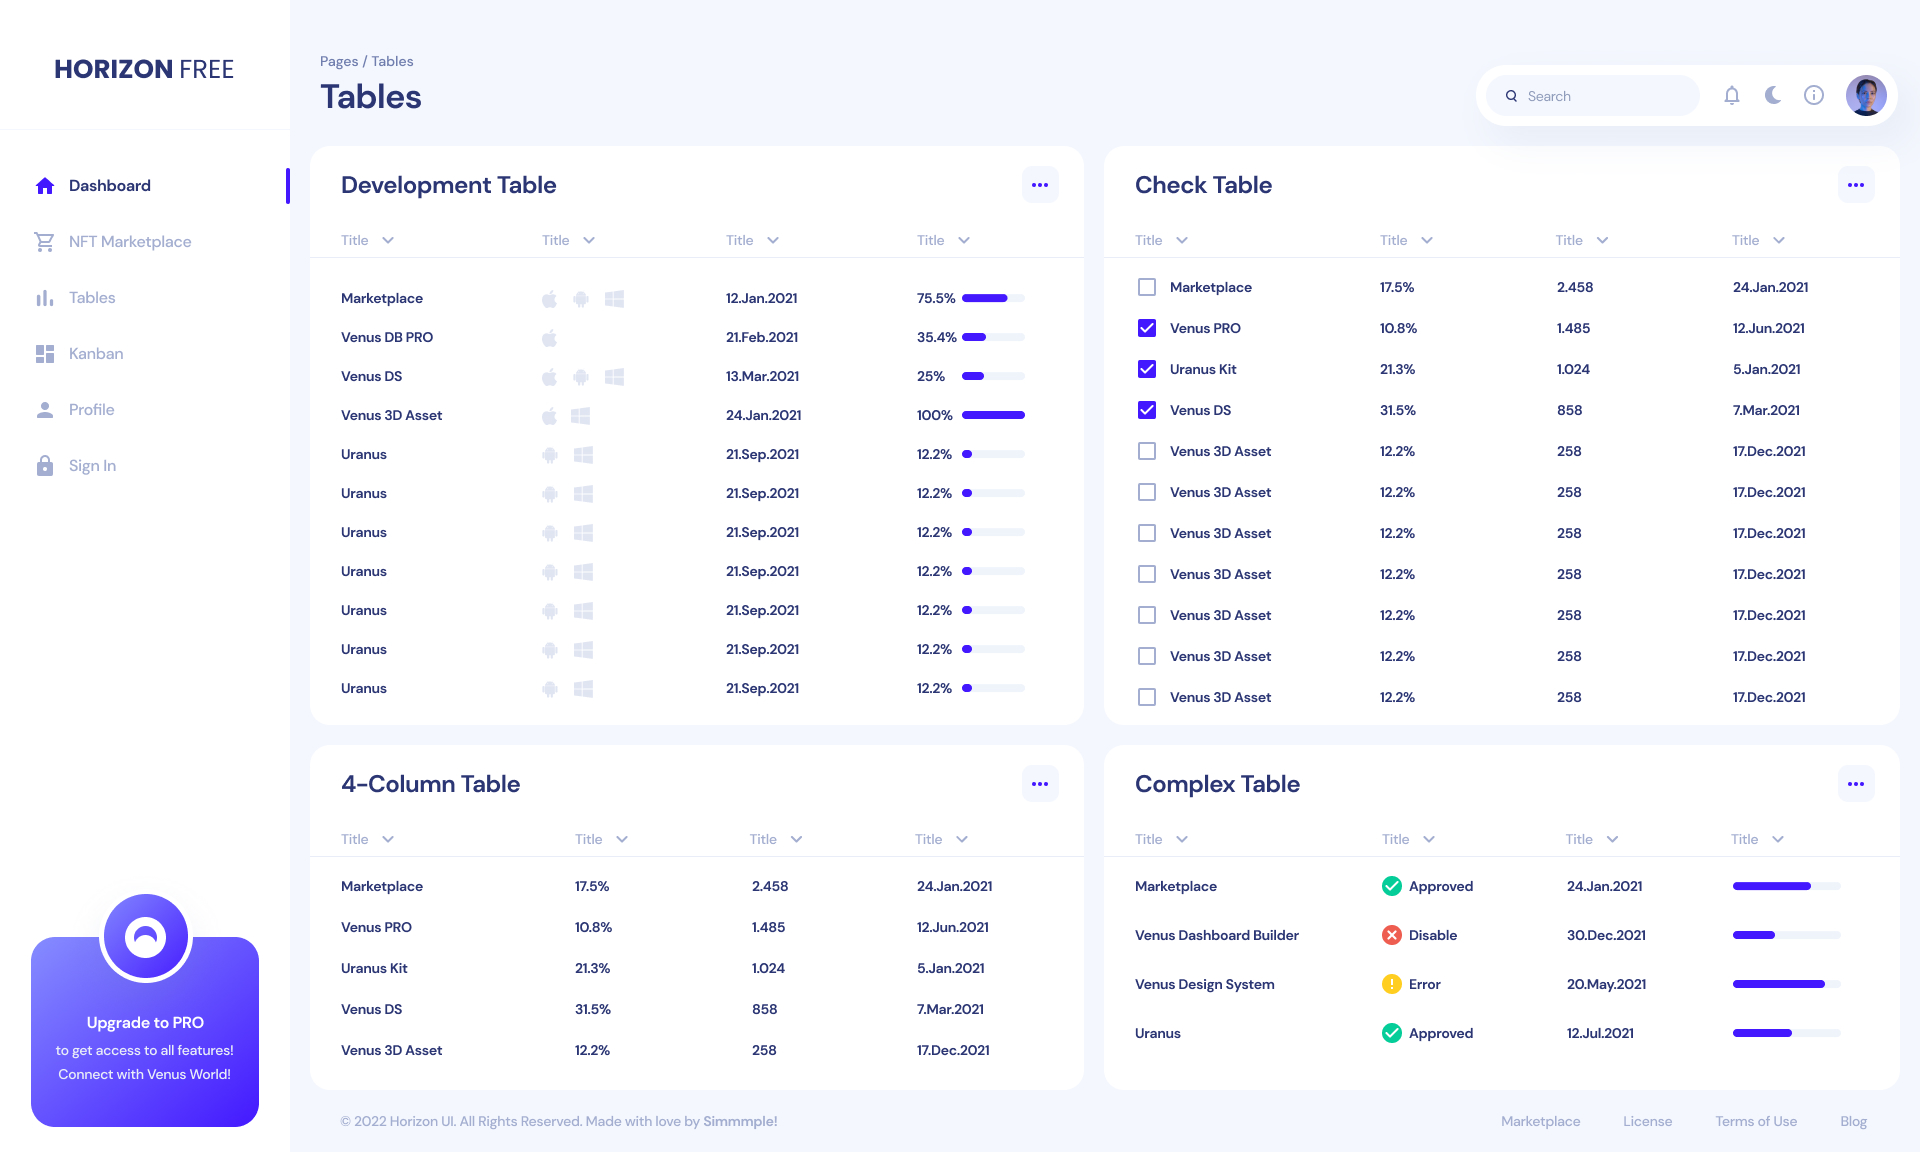The width and height of the screenshot is (1920, 1152).
Task: Open Check Table three-dot options
Action: coord(1856,185)
